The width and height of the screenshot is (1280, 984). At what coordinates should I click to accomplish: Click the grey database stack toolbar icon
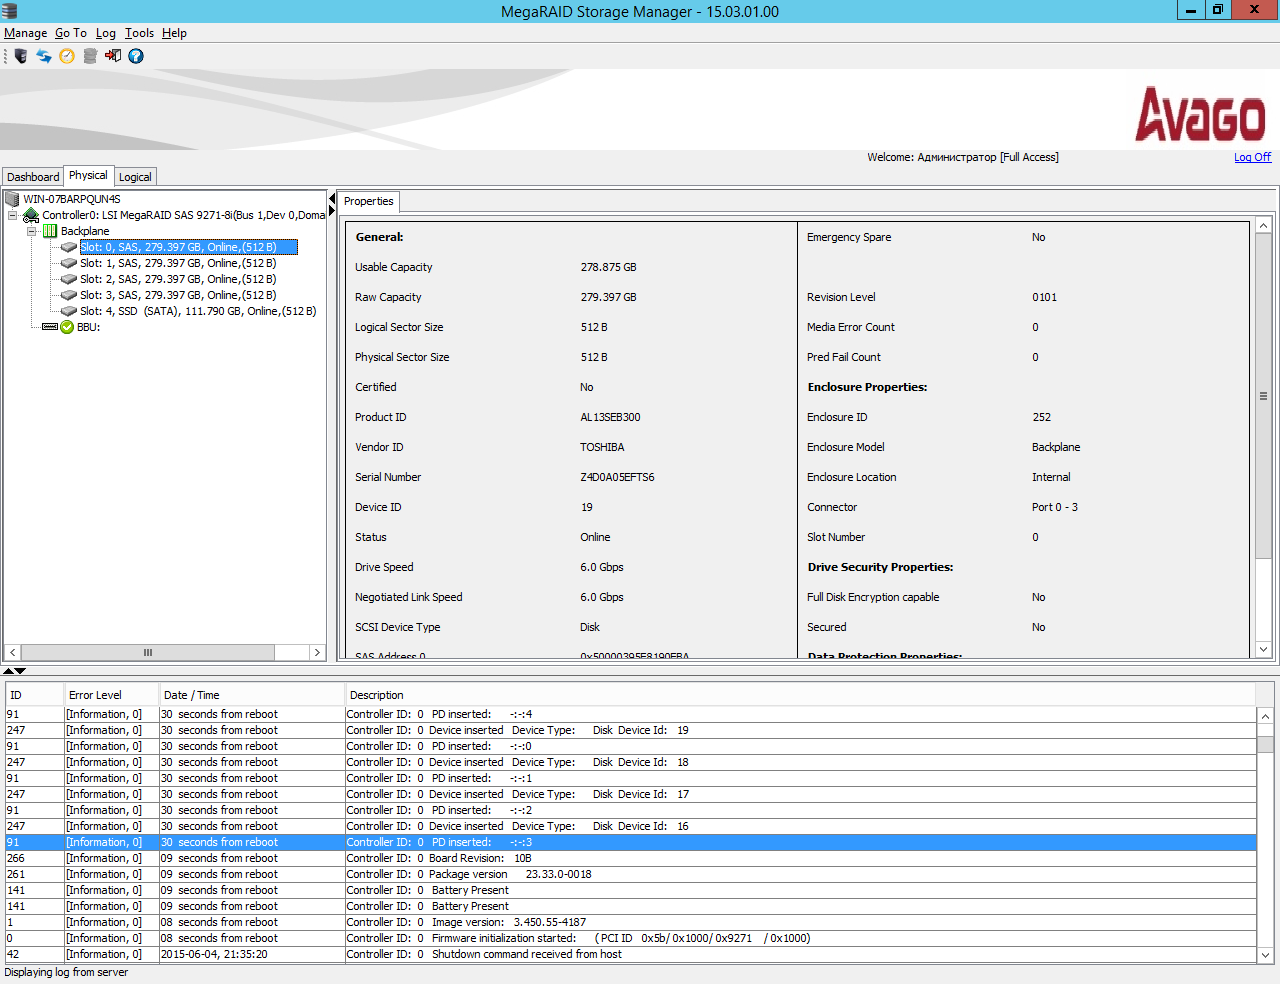90,56
